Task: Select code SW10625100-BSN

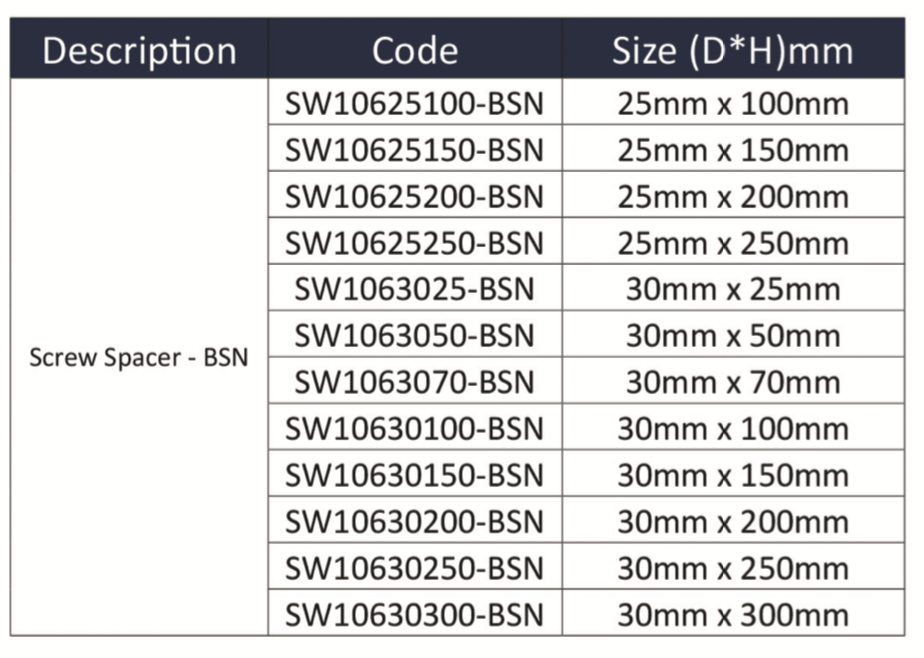Action: point(415,103)
